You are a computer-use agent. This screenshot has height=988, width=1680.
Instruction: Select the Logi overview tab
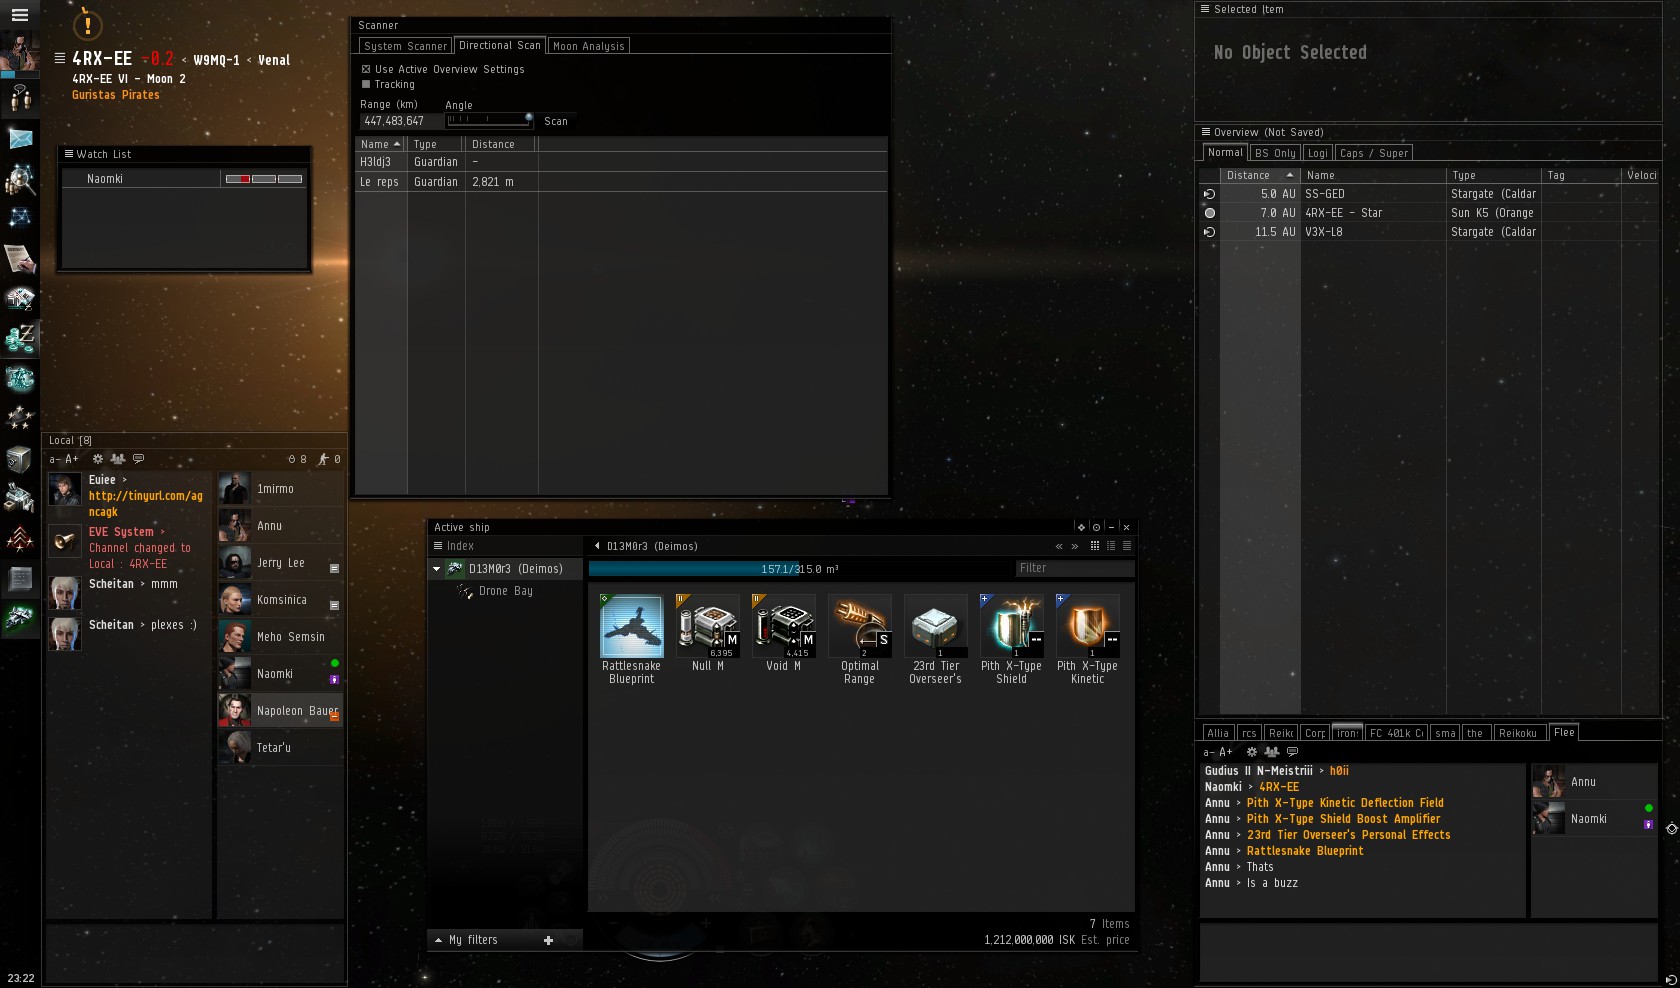tap(1318, 153)
